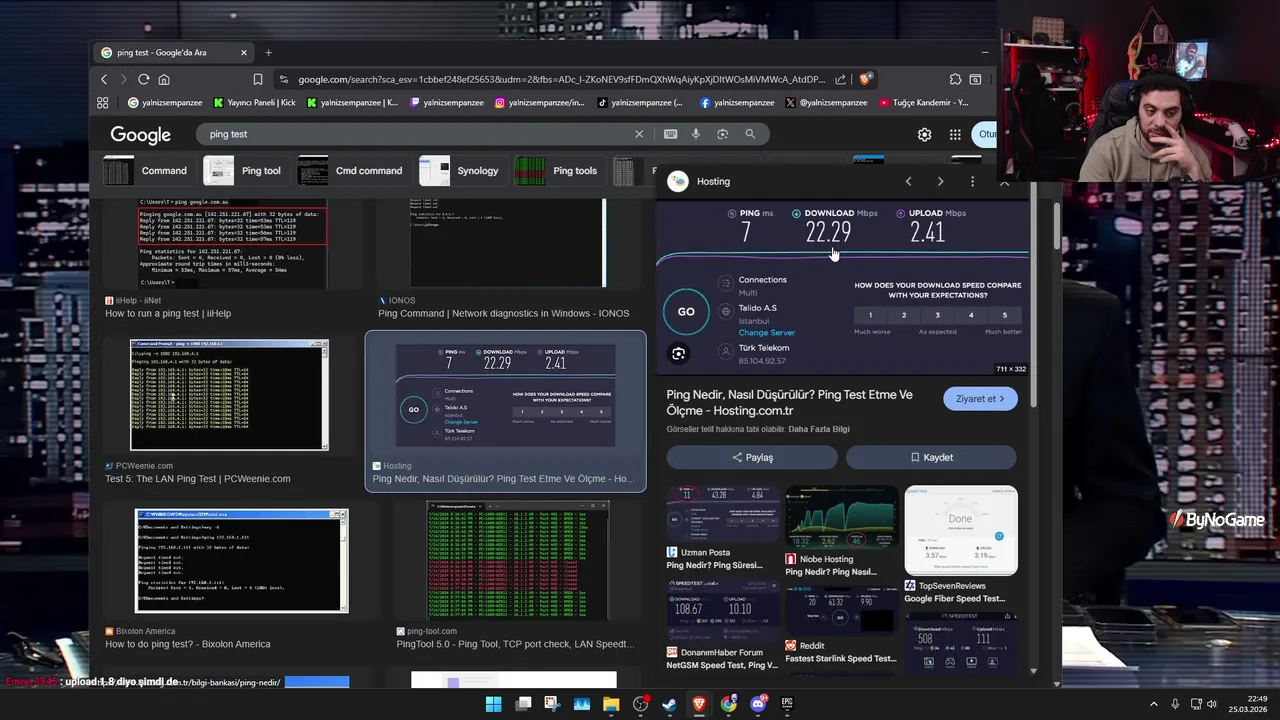The image size is (1280, 720).
Task: Open a new browser tab with the plus
Action: pos(268,52)
